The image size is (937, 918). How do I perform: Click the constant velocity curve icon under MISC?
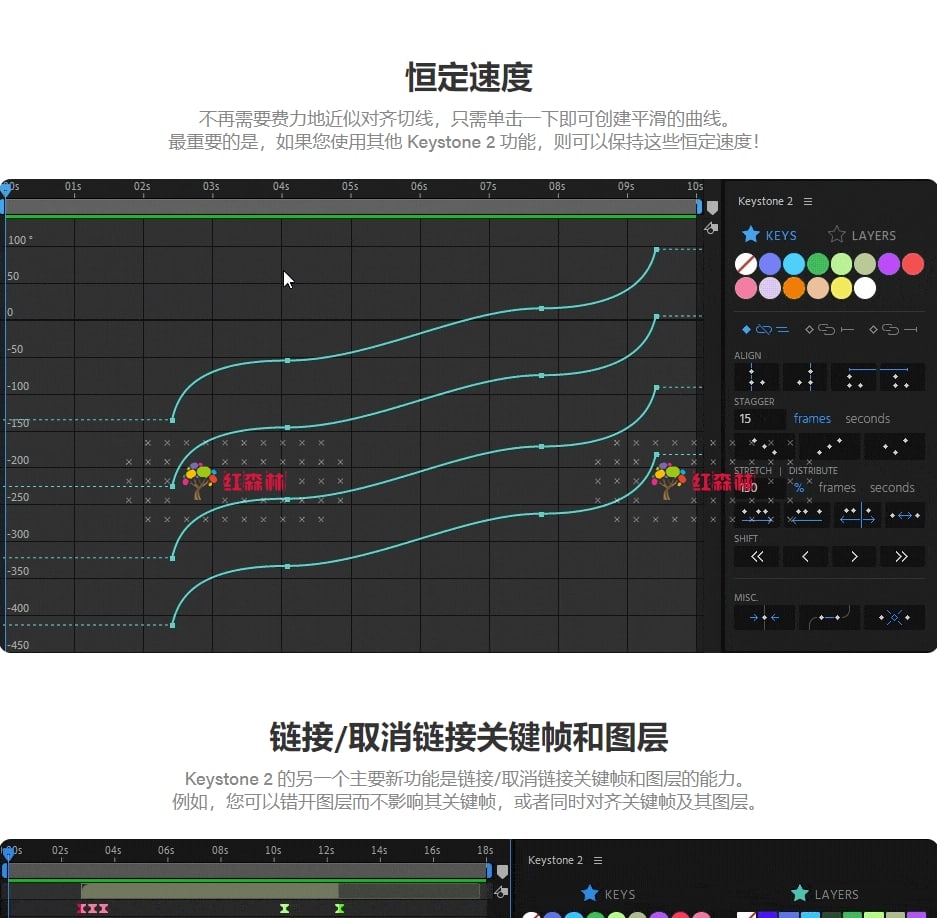click(829, 617)
